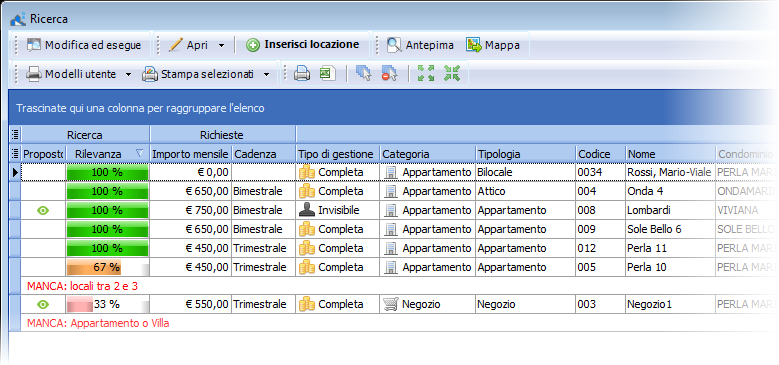
Task: Click the Richieste band header
Action: [222, 135]
